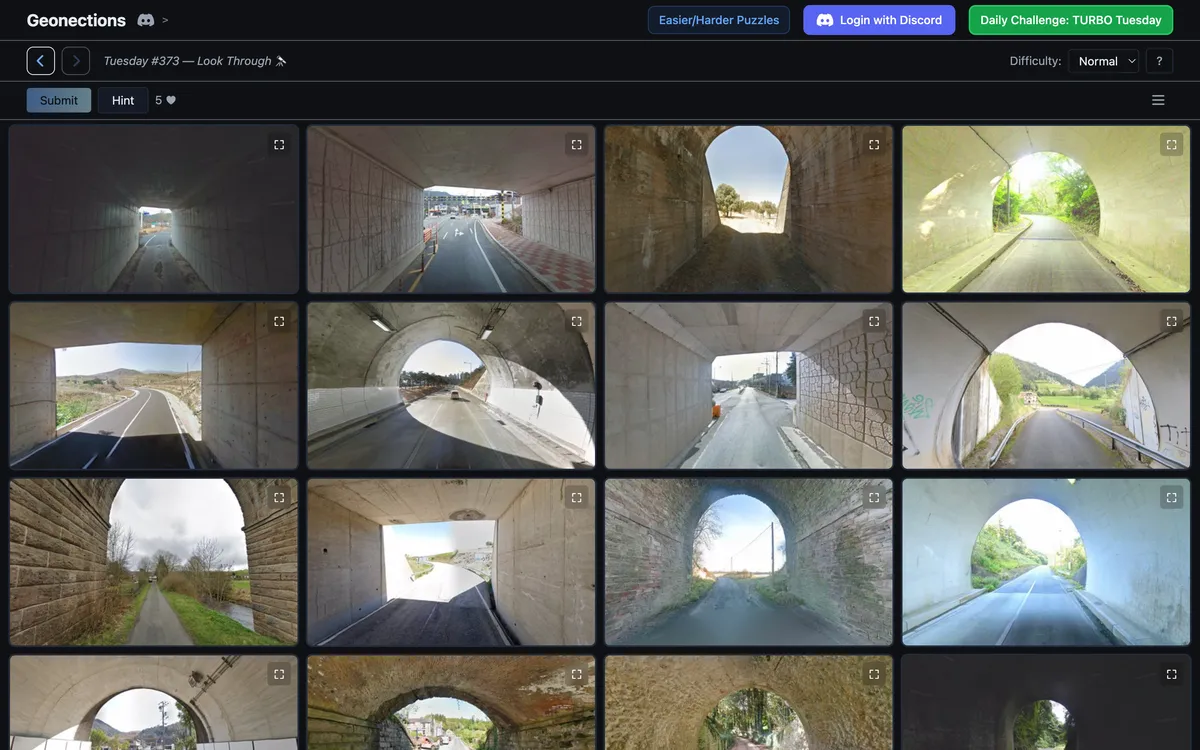Expand fullscreen on the stone brick arch with grassy path
This screenshot has height=750, width=1200.
279,497
